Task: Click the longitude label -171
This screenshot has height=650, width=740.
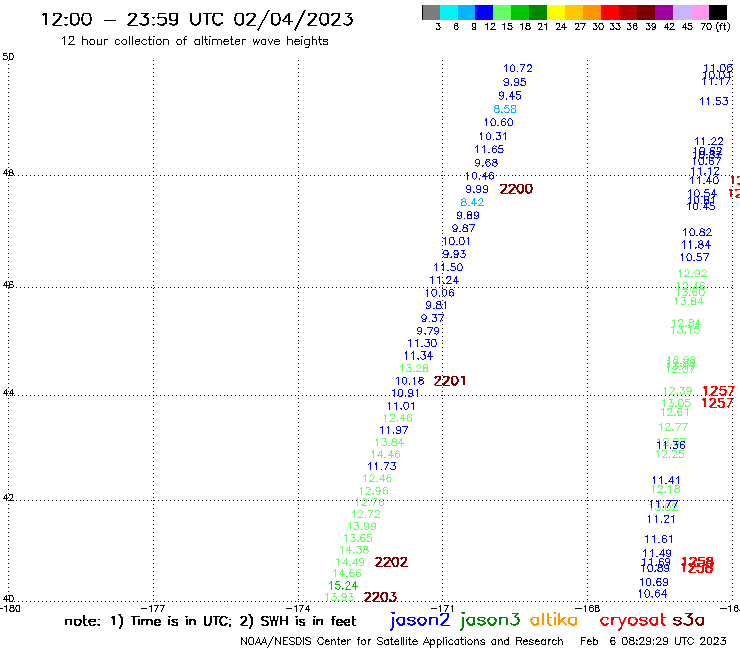Action: (443, 608)
